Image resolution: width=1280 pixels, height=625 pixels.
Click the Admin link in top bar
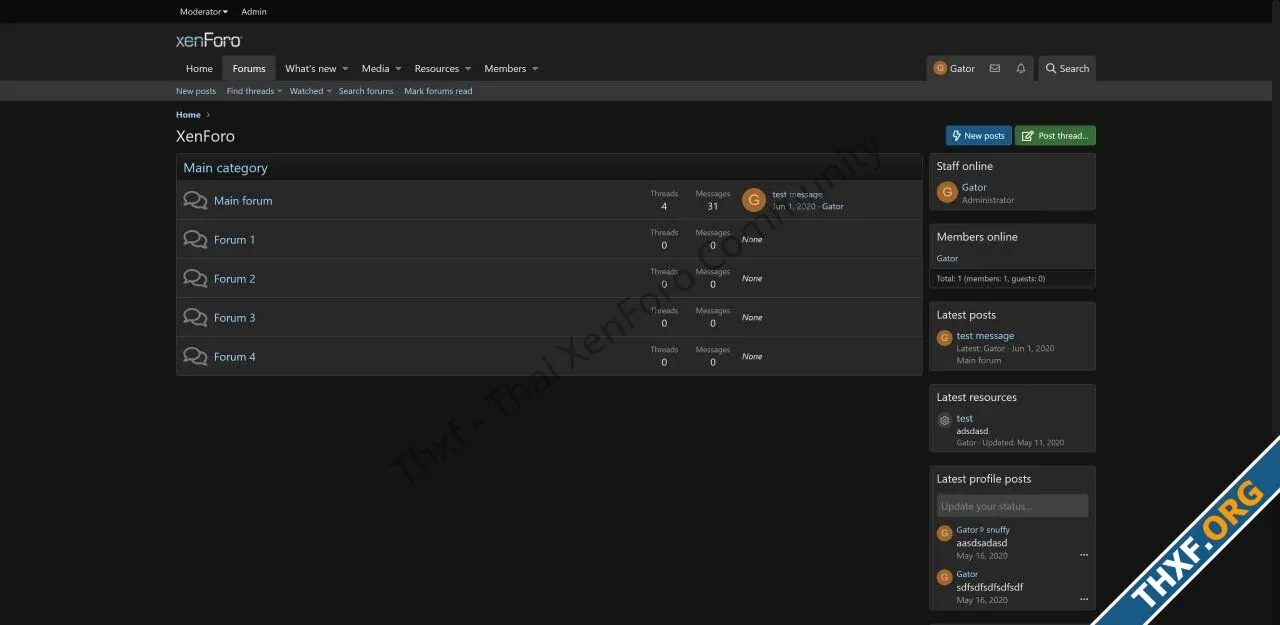pyautogui.click(x=254, y=12)
